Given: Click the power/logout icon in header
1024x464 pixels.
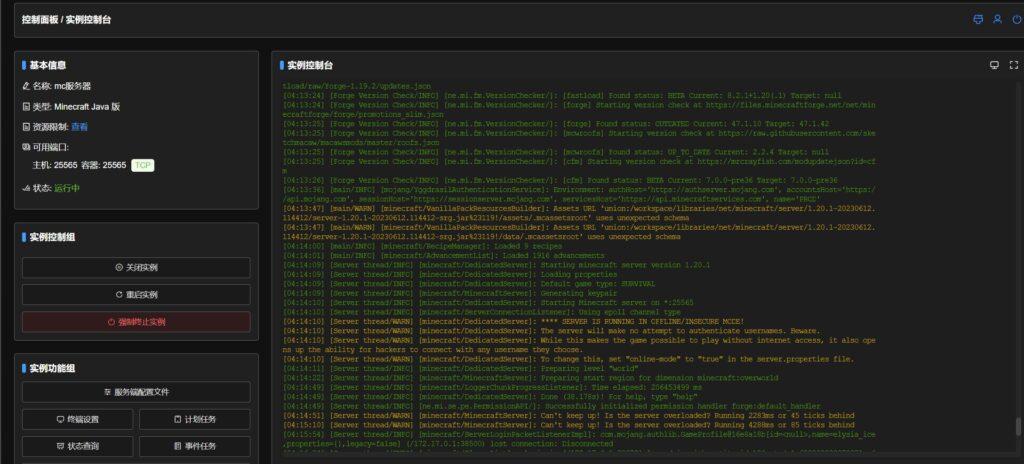Looking at the screenshot, I should click(1016, 20).
